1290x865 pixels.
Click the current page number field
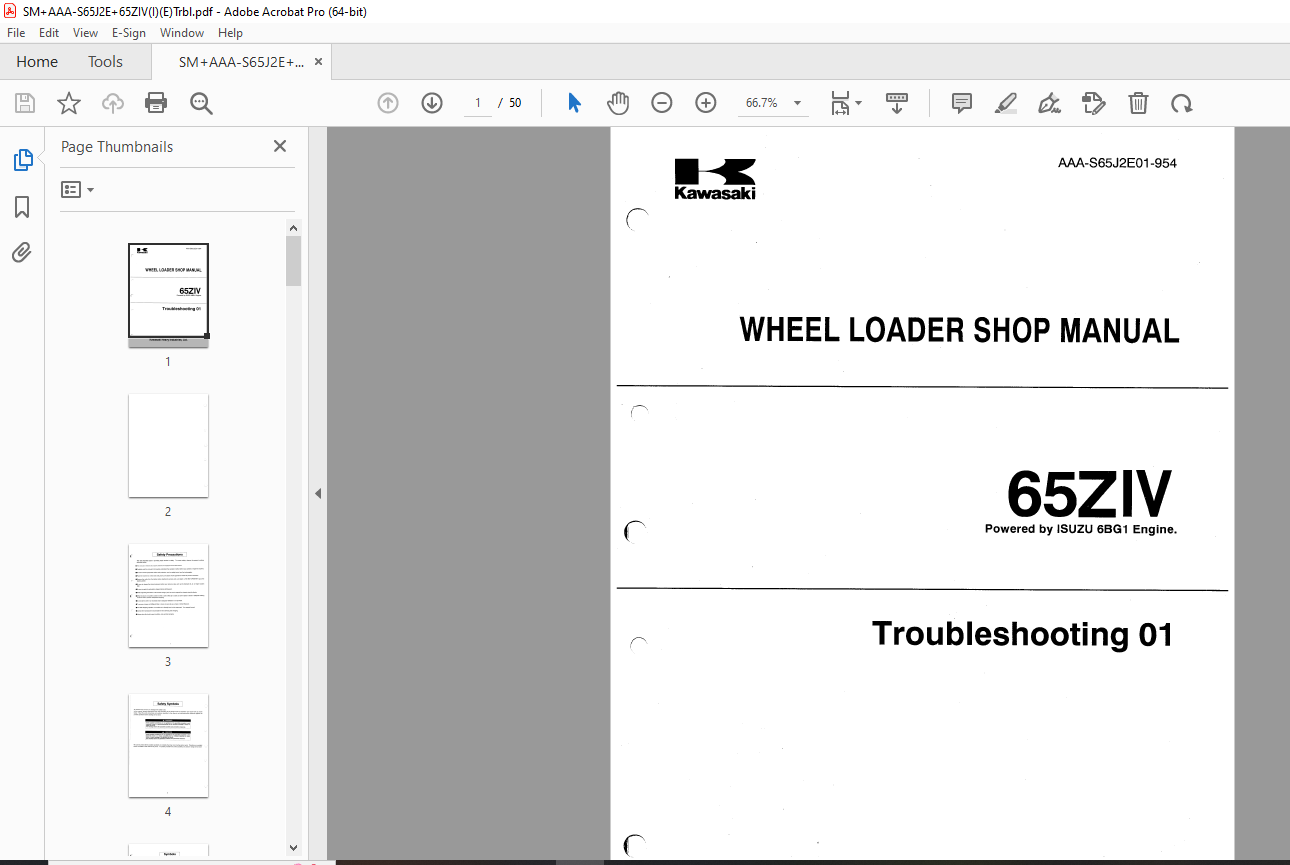[x=478, y=103]
